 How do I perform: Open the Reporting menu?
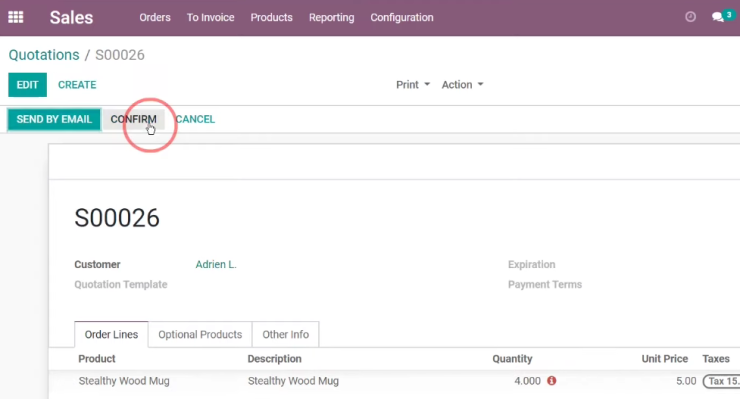[x=331, y=17]
